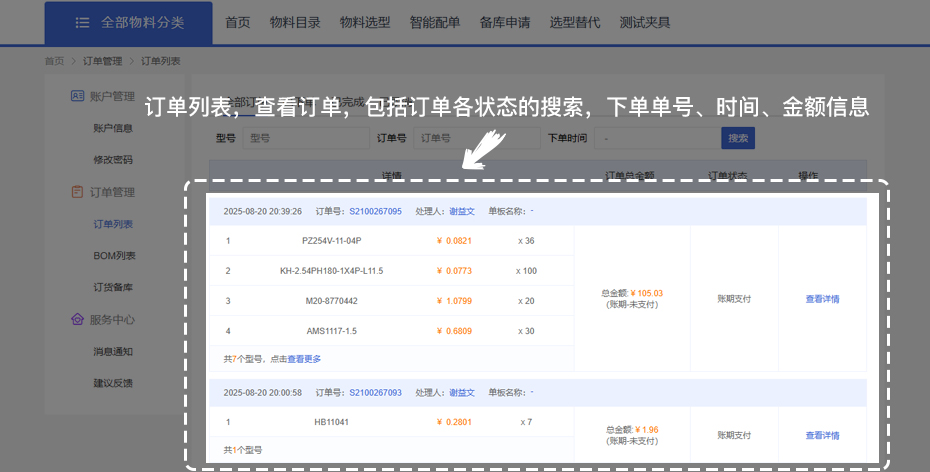Click the 型号 search input field
Image resolution: width=930 pixels, height=472 pixels.
click(306, 139)
